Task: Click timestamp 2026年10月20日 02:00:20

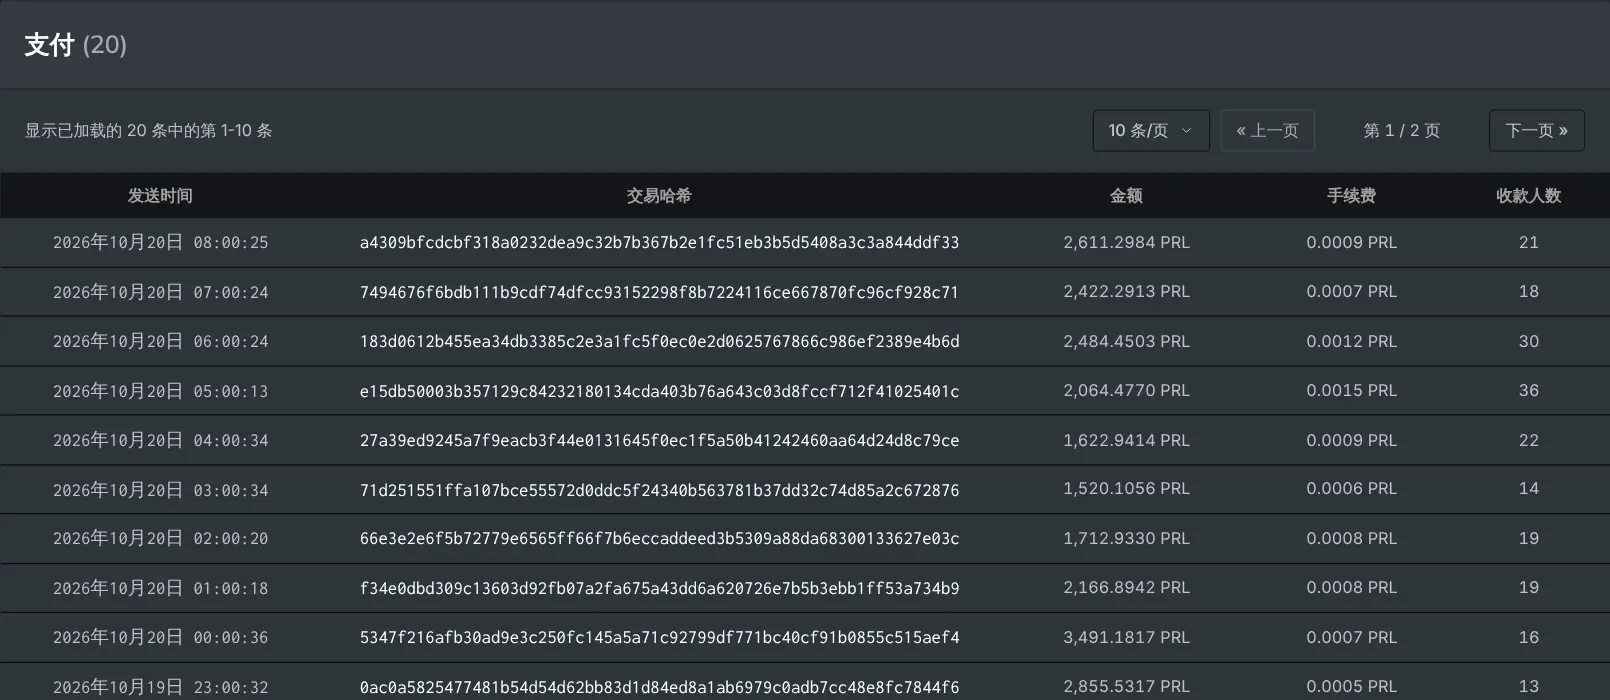Action: (x=160, y=539)
